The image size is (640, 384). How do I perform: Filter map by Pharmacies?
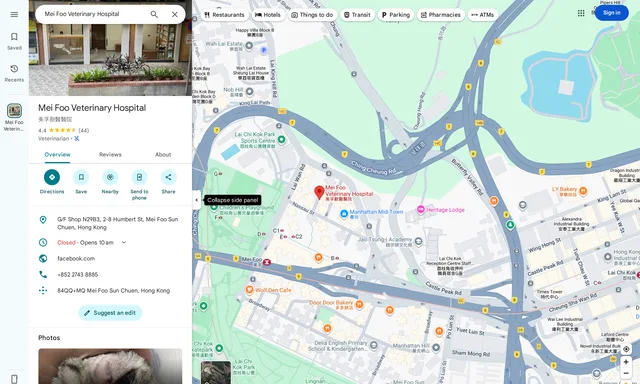coord(441,15)
